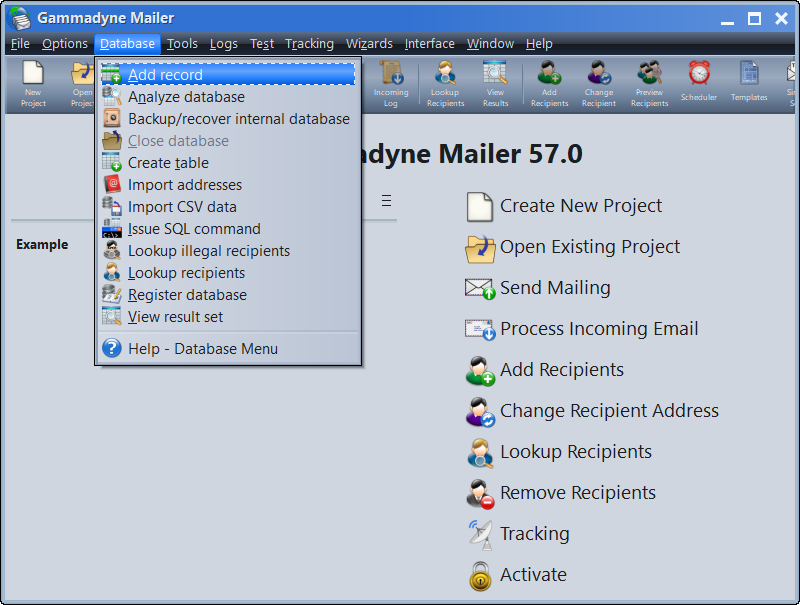Click the Gammadyne Mailer title bar app icon
The image size is (800, 605).
click(x=20, y=18)
